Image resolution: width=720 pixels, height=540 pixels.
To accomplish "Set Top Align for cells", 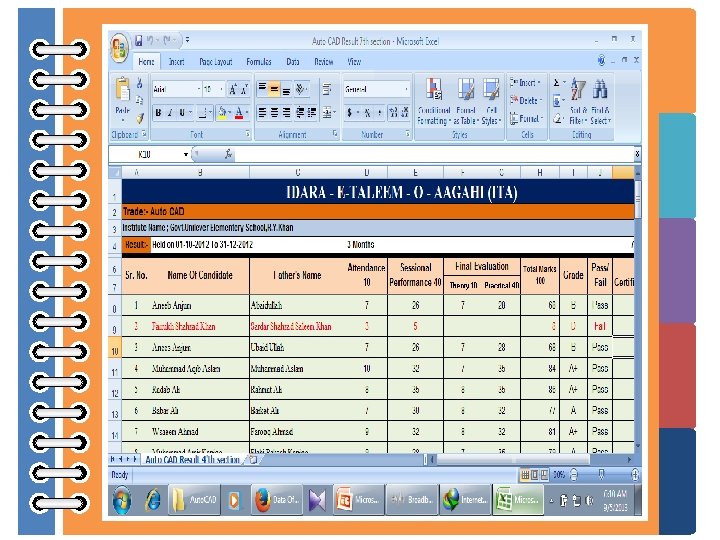I will tap(262, 89).
